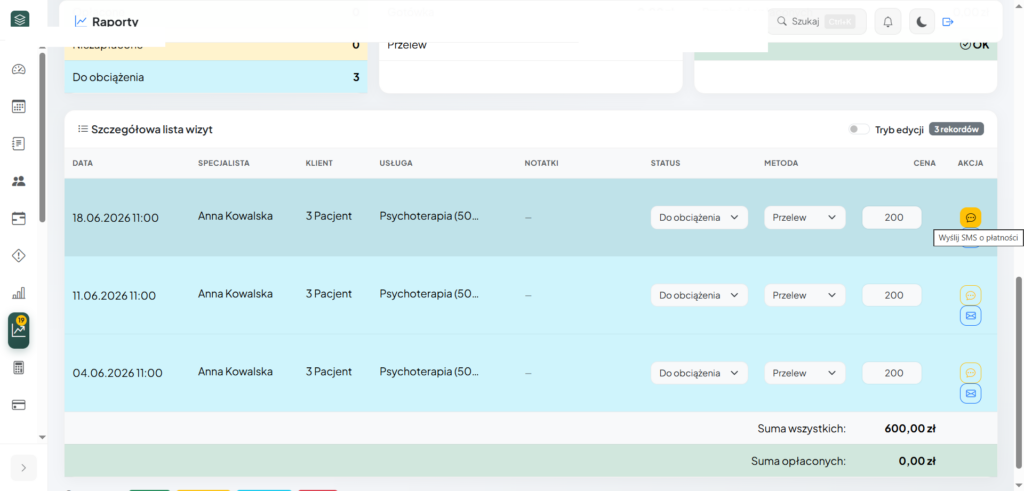Click the KLIENT column header
The width and height of the screenshot is (1024, 491).
point(319,163)
